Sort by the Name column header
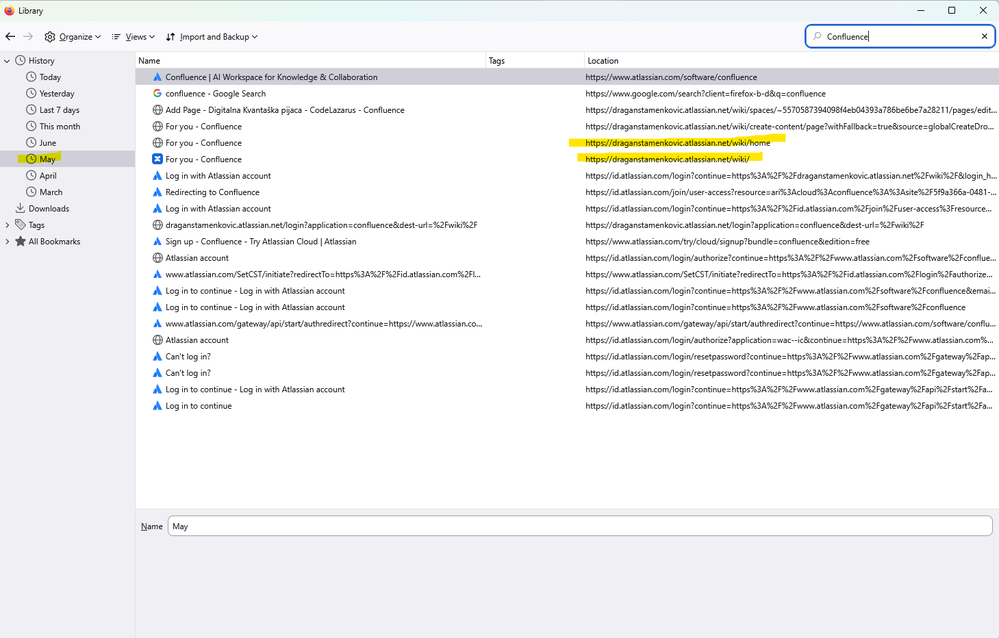Viewport: 999px width, 638px height. 311,61
